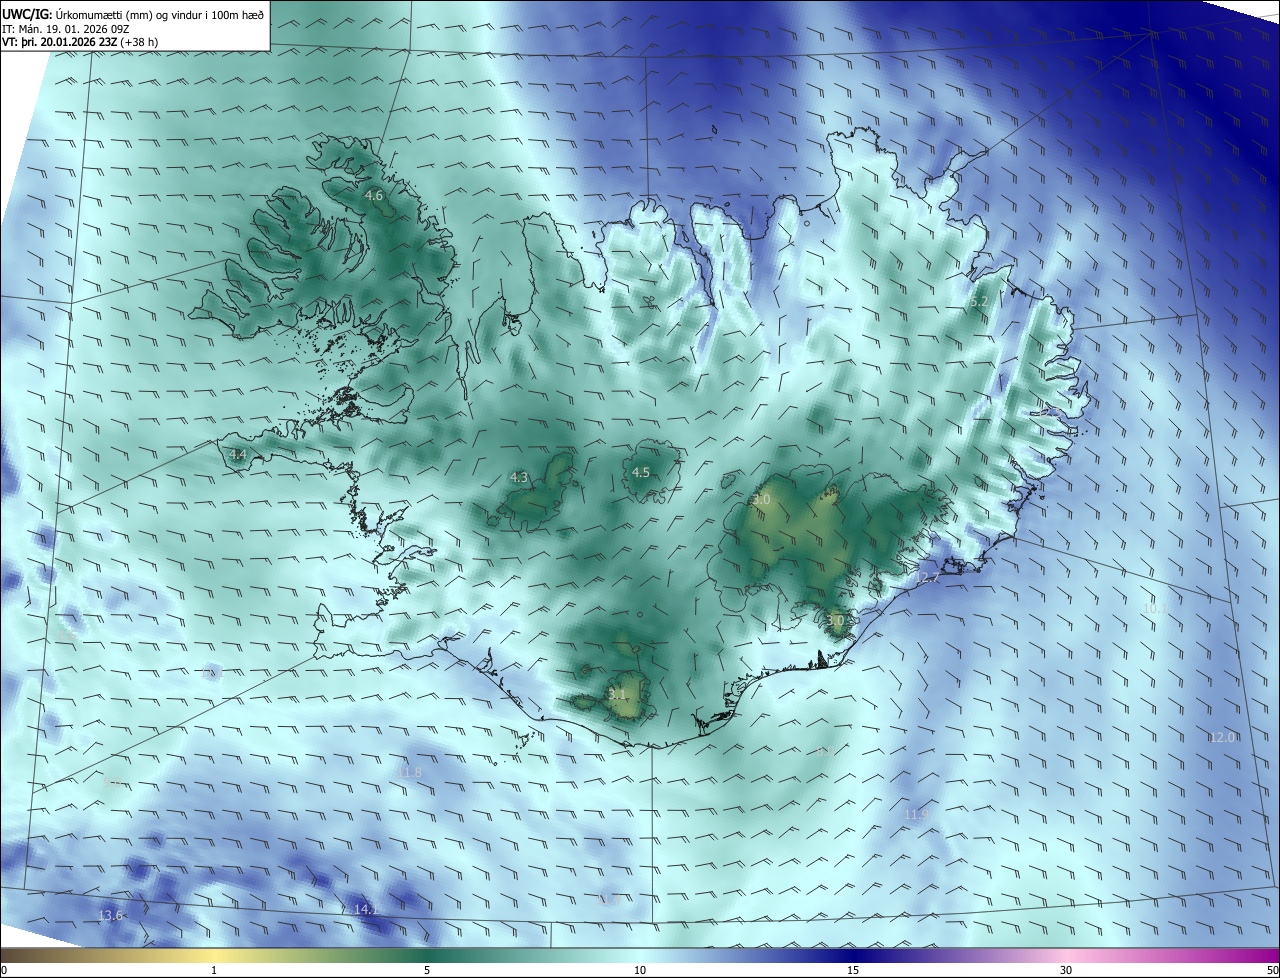Select the legend tick label 0
Image resolution: width=1280 pixels, height=978 pixels.
point(4,970)
